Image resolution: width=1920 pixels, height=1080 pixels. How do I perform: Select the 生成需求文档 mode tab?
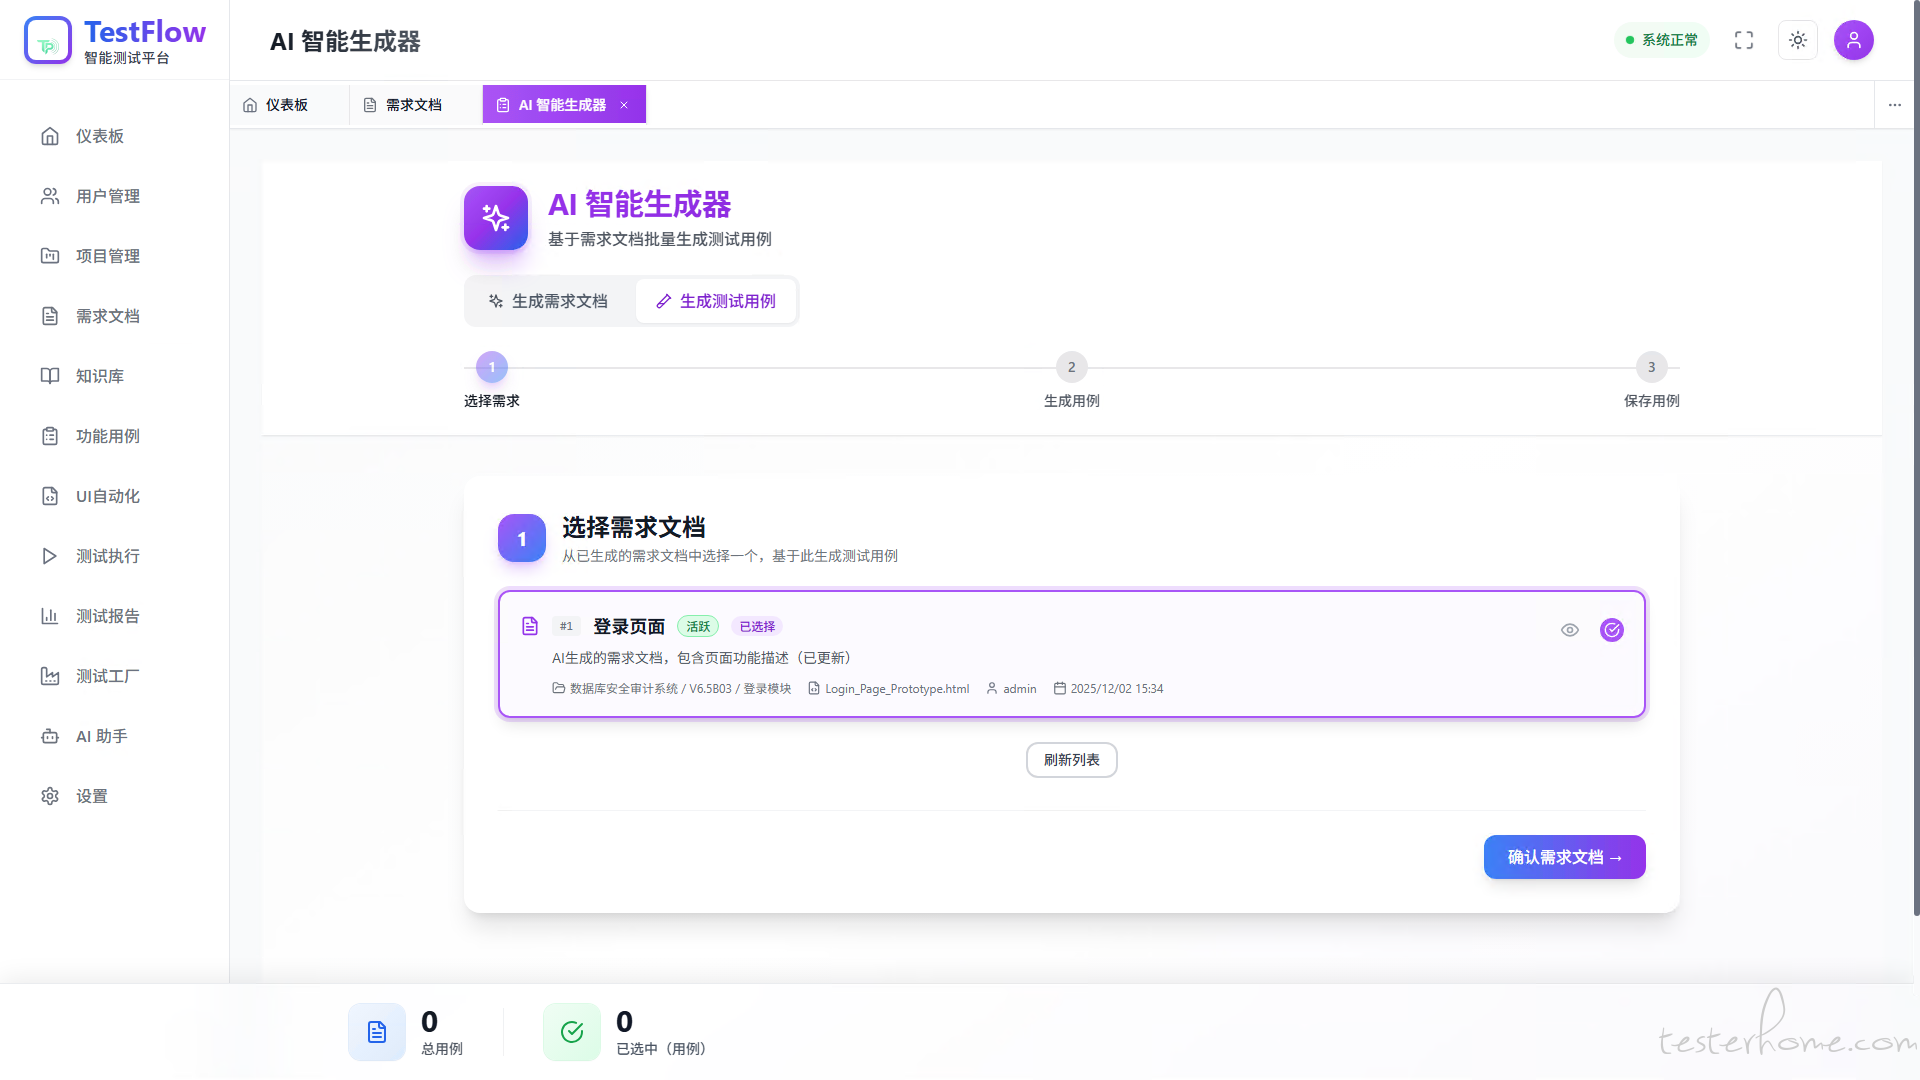[x=548, y=301]
